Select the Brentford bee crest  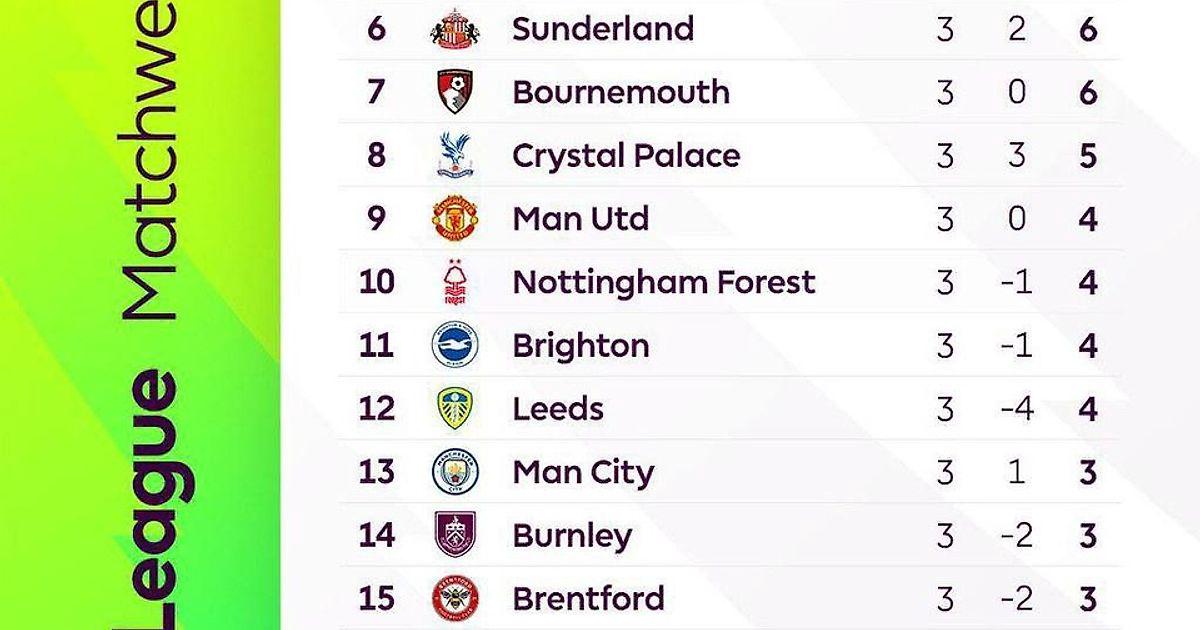pyautogui.click(x=455, y=598)
